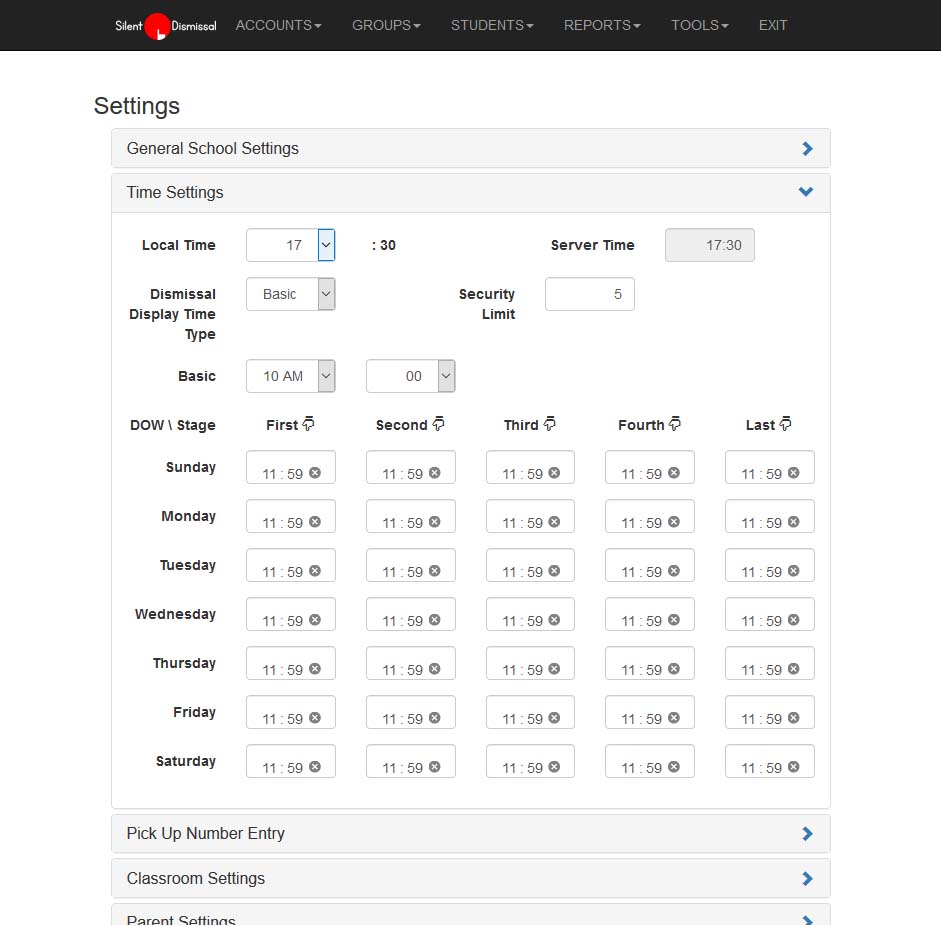Open the Dismissal Display Time Type dropdown

click(x=326, y=294)
